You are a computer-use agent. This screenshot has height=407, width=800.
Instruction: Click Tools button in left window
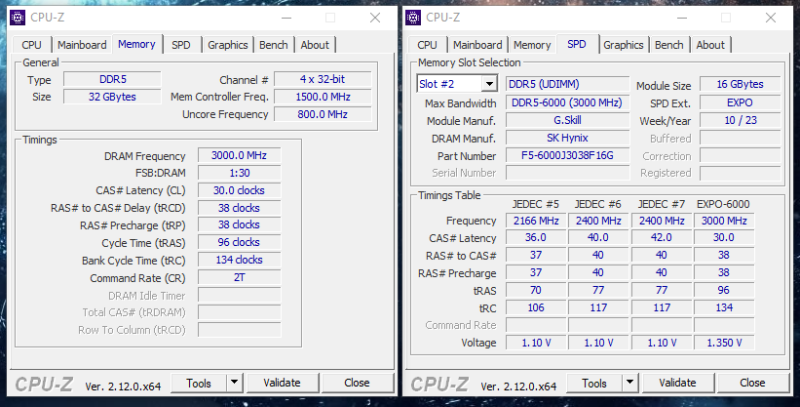199,383
